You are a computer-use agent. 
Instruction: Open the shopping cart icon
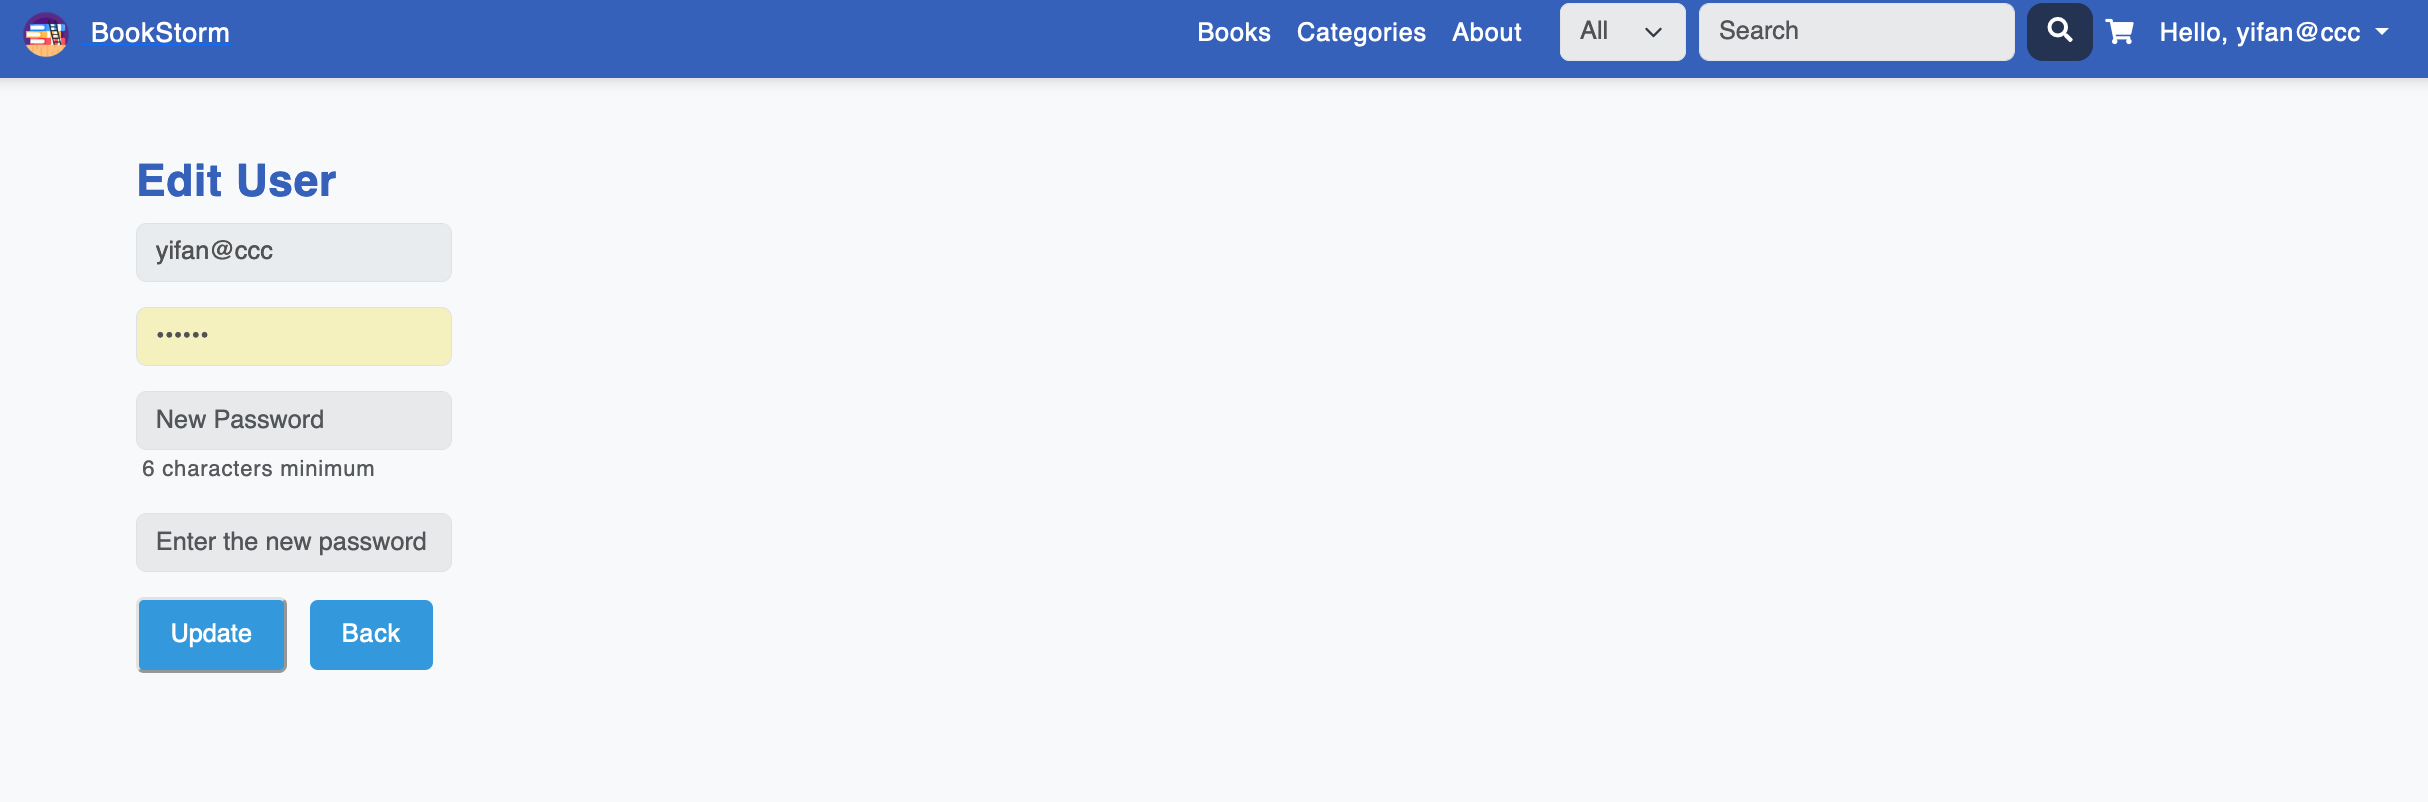point(2120,33)
